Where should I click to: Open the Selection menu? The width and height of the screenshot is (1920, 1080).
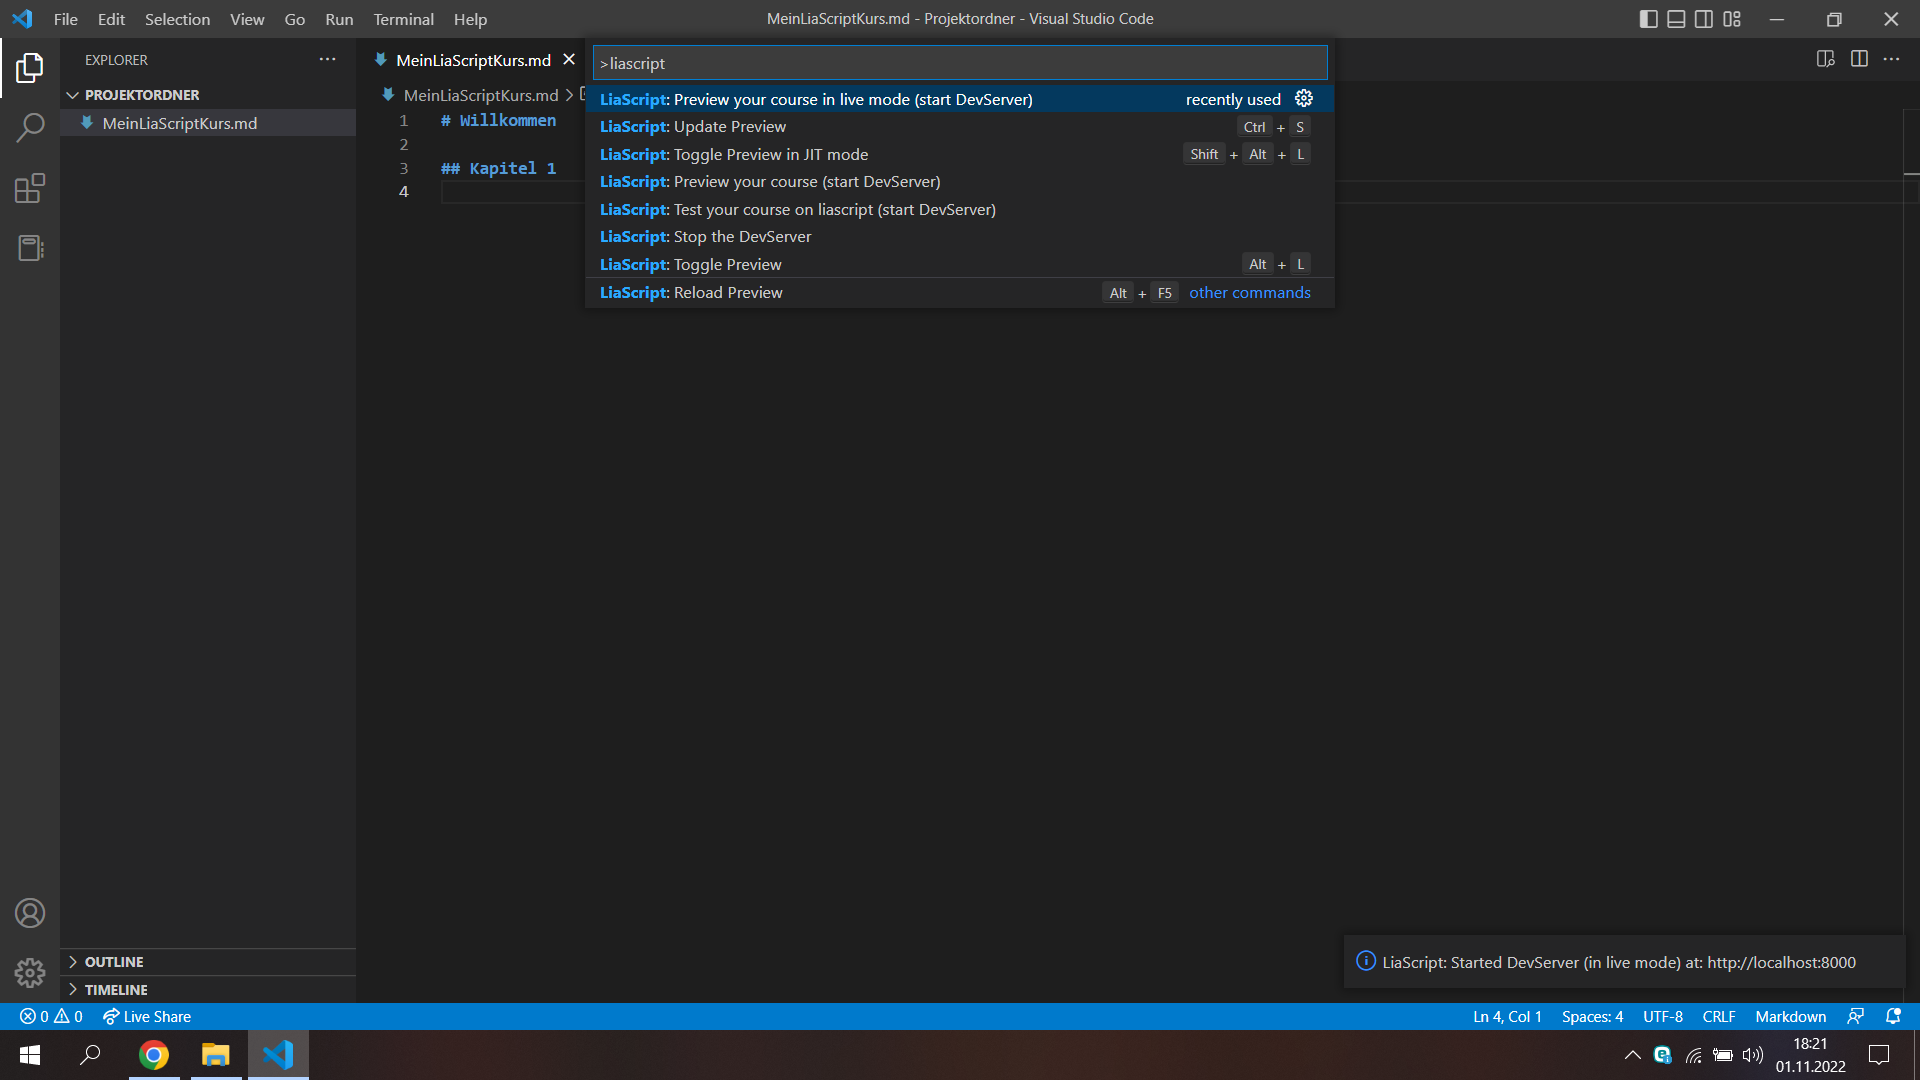pos(177,19)
